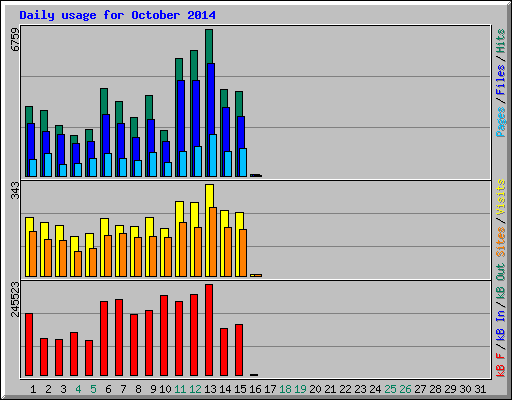The height and width of the screenshot is (400, 512).
Task: Click the Sites legend label
Action: (x=501, y=241)
